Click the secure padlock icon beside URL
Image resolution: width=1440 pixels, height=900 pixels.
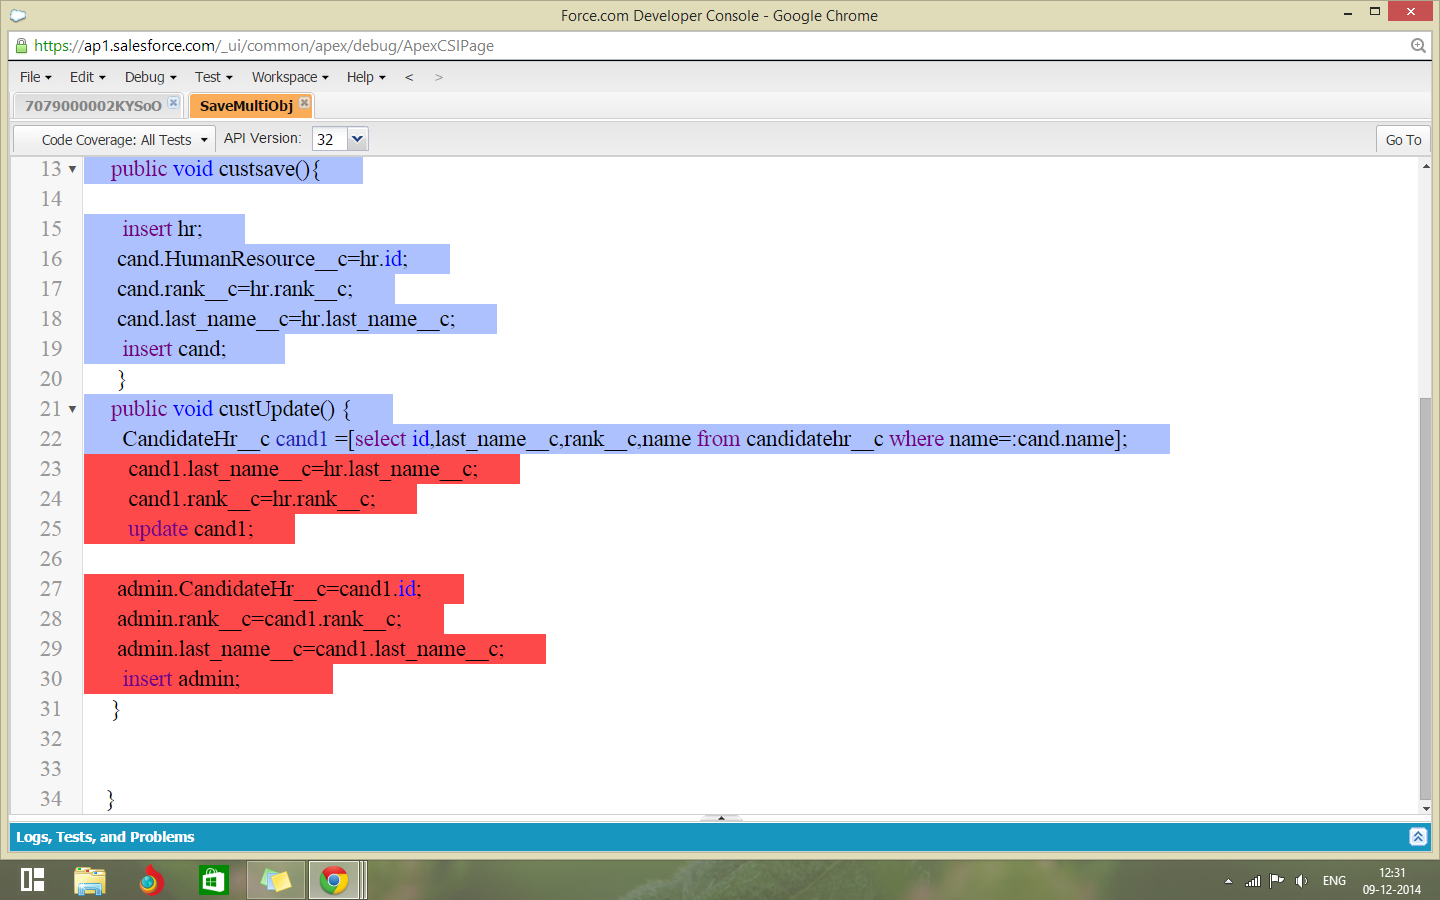click(21, 45)
